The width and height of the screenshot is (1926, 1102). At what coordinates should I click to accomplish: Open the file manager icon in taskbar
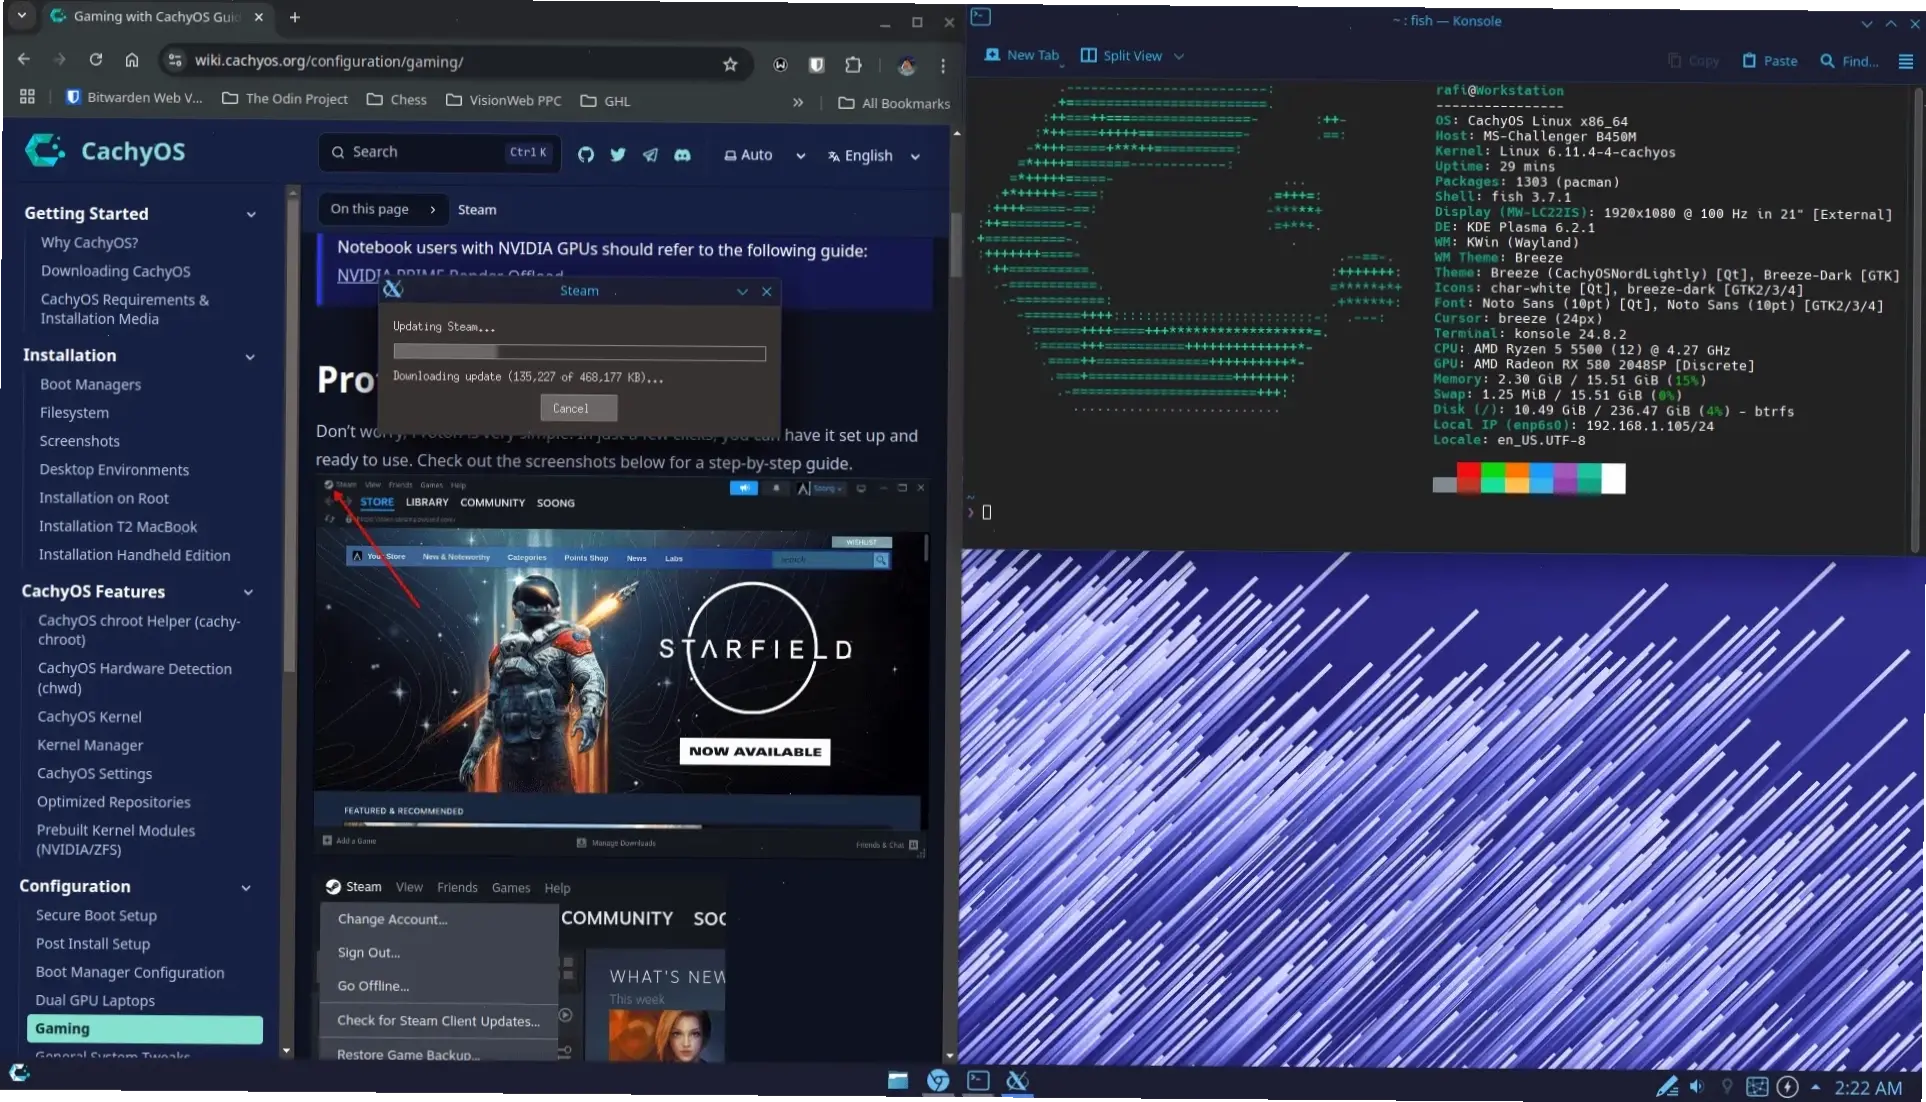pyautogui.click(x=898, y=1080)
